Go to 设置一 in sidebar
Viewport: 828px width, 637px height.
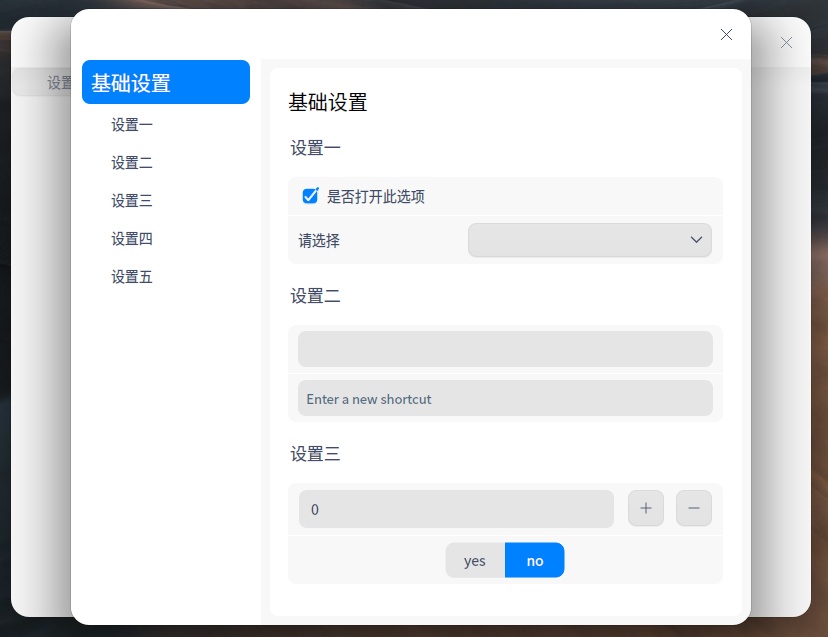pos(132,125)
